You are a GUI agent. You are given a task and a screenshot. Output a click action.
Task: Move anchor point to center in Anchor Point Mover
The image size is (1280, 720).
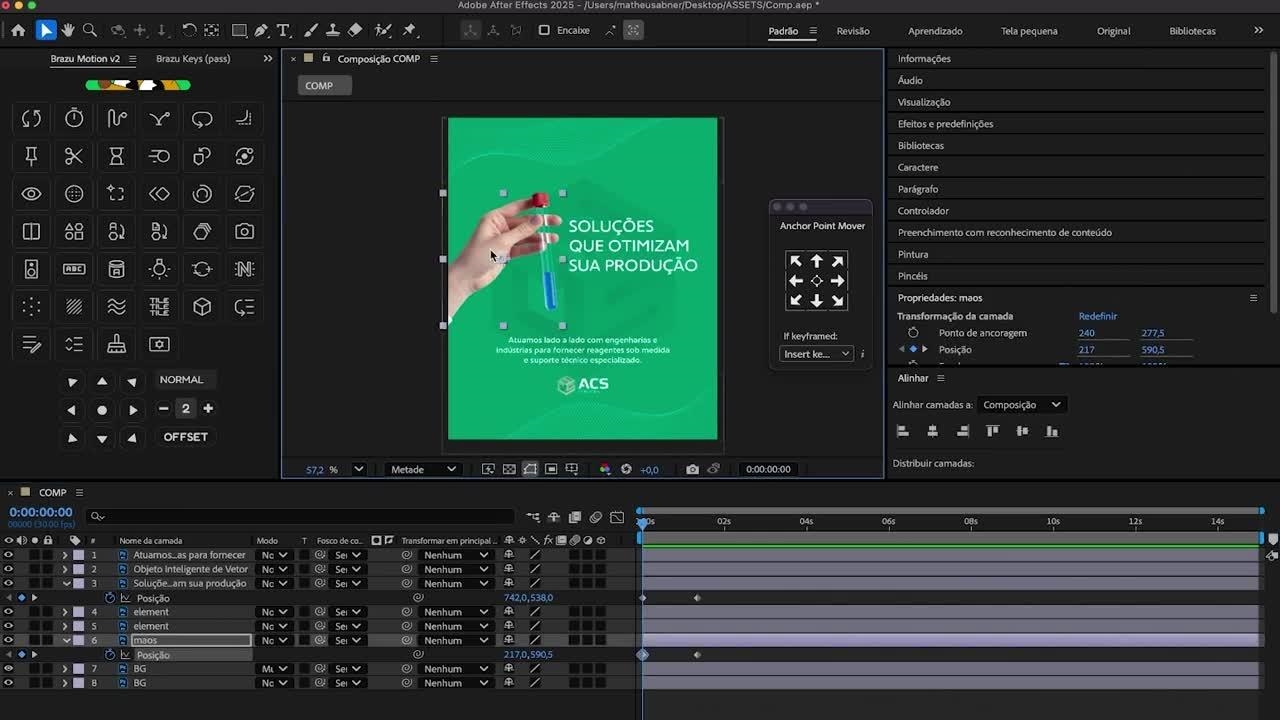pos(816,281)
